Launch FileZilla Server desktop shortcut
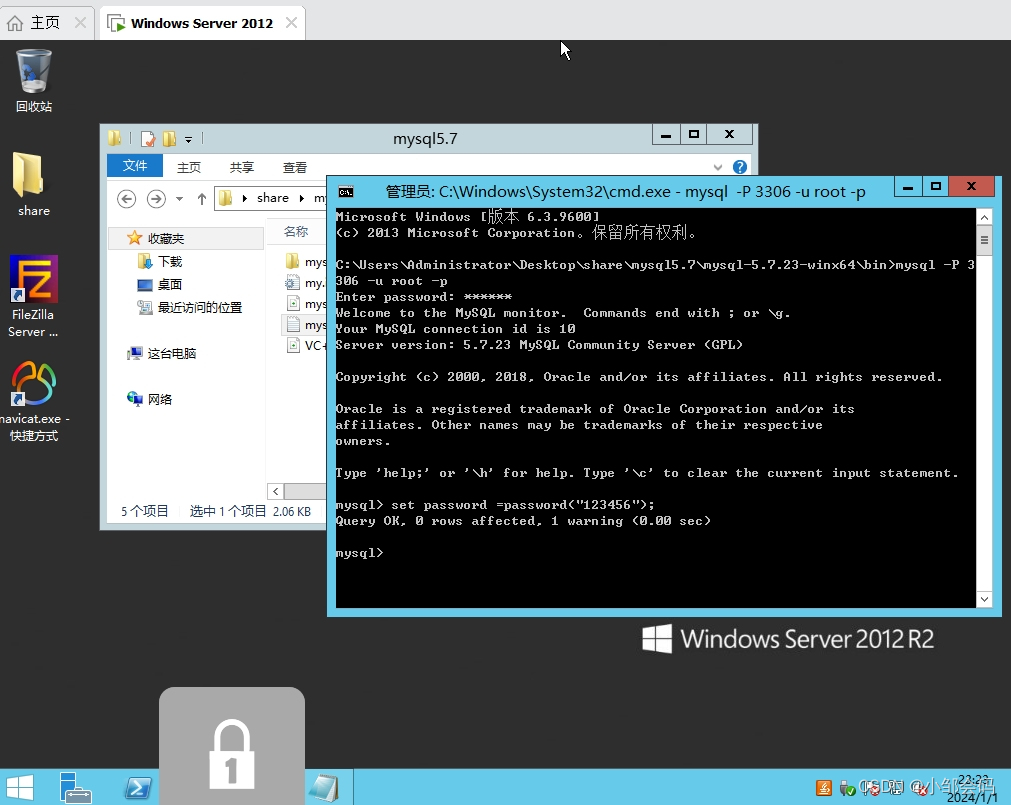Image resolution: width=1011 pixels, height=805 pixels. (x=34, y=296)
